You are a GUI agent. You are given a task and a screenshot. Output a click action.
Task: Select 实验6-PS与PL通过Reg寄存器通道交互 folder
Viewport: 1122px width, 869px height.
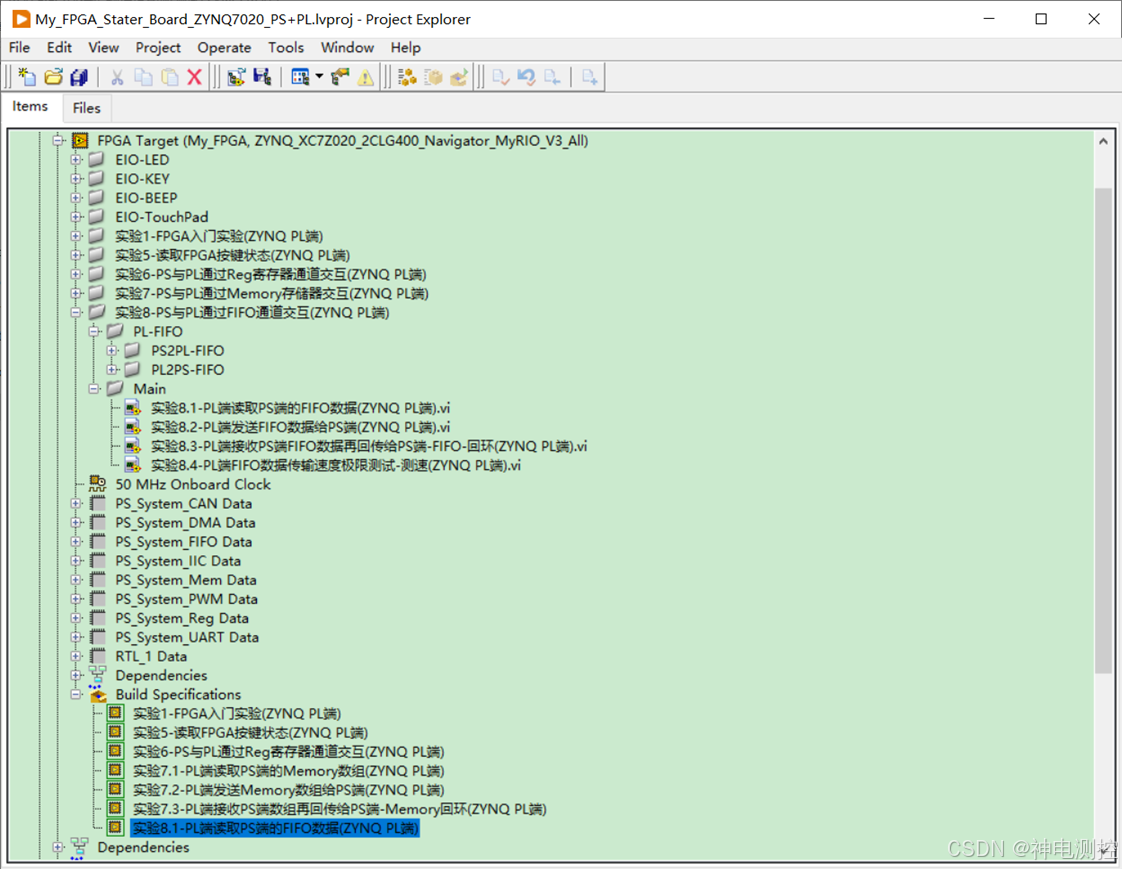(x=270, y=274)
